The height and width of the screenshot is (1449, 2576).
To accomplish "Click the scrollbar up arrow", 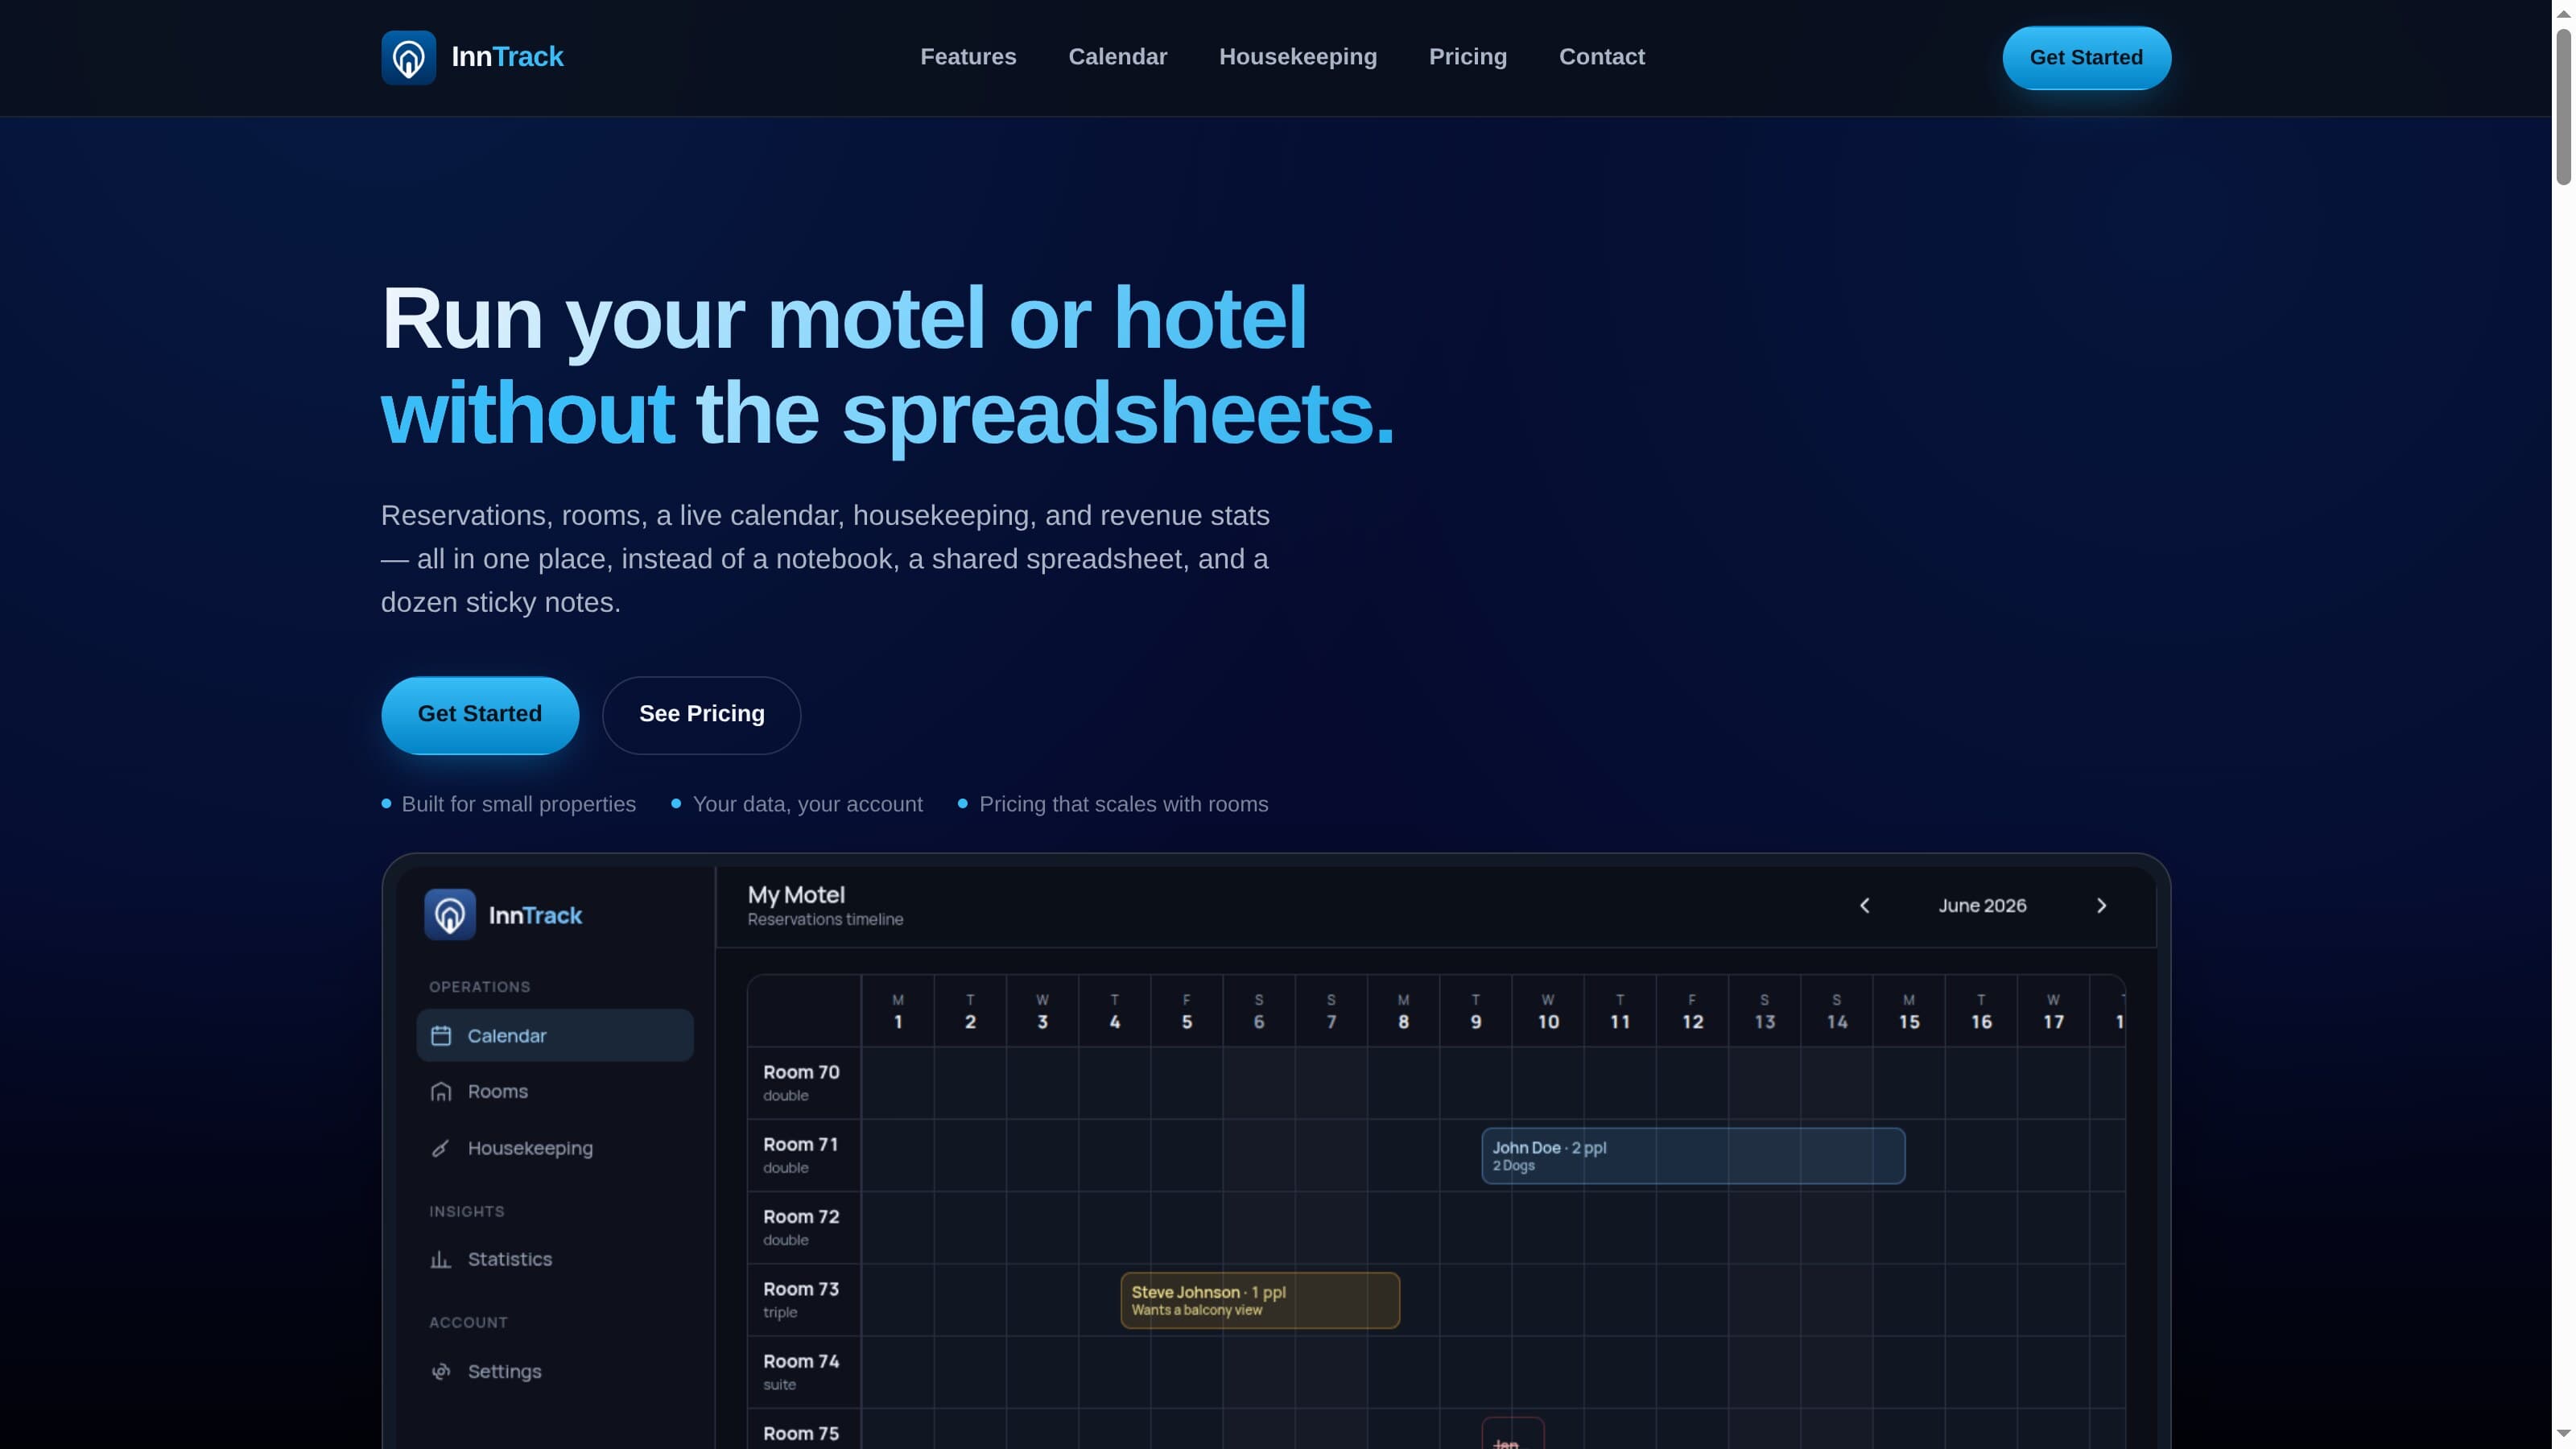I will click(2564, 12).
